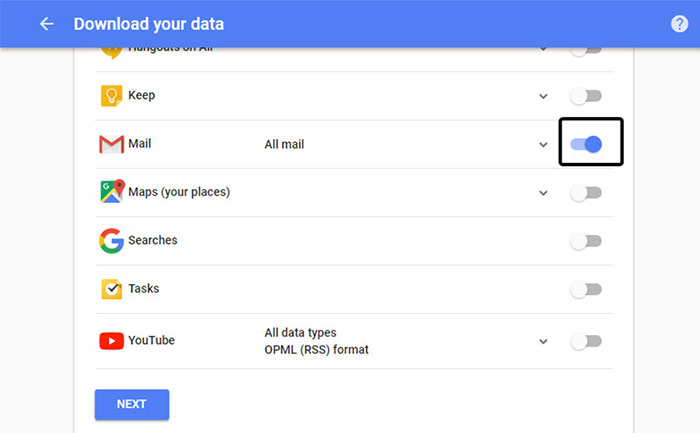Expand the Keep options chevron

543,97
